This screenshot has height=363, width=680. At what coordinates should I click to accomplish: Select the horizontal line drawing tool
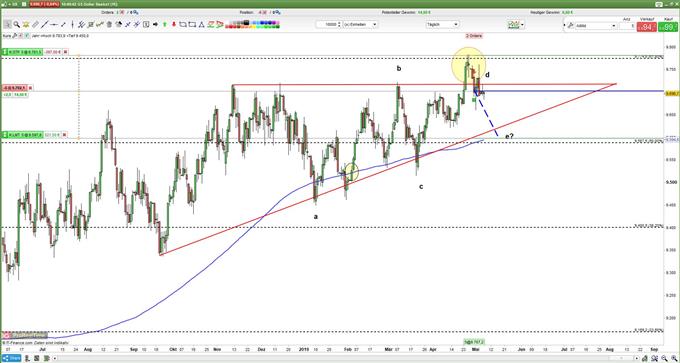[54, 25]
